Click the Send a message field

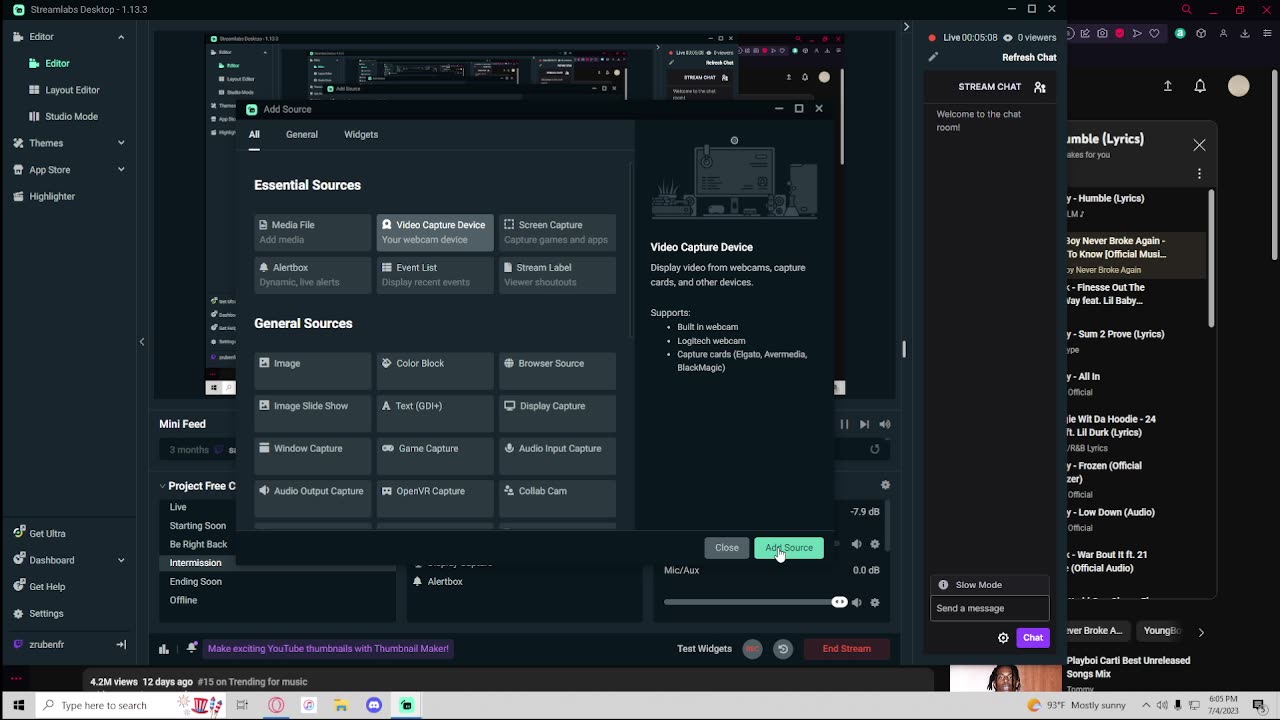point(990,608)
